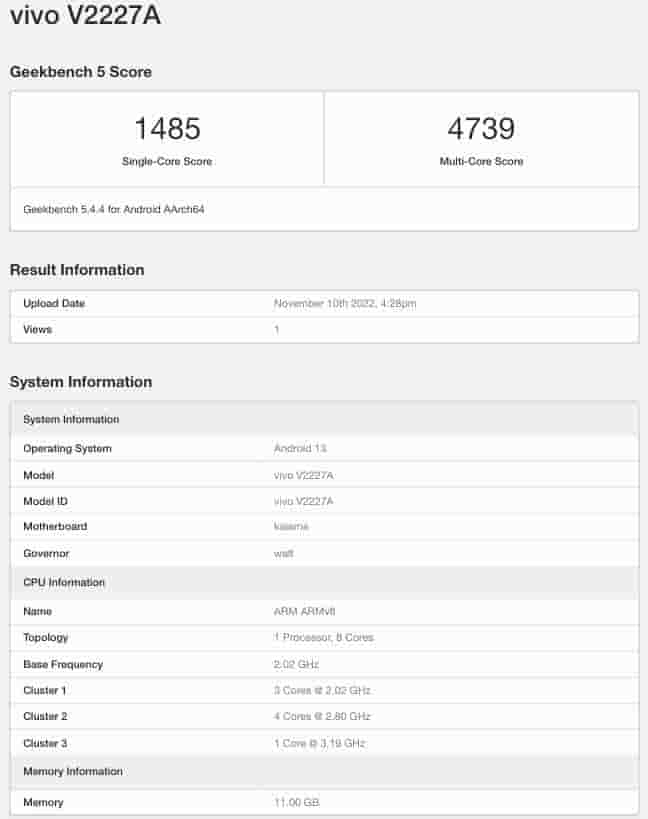Click the Motherboard row label
Image resolution: width=648 pixels, height=819 pixels.
pyautogui.click(x=55, y=527)
